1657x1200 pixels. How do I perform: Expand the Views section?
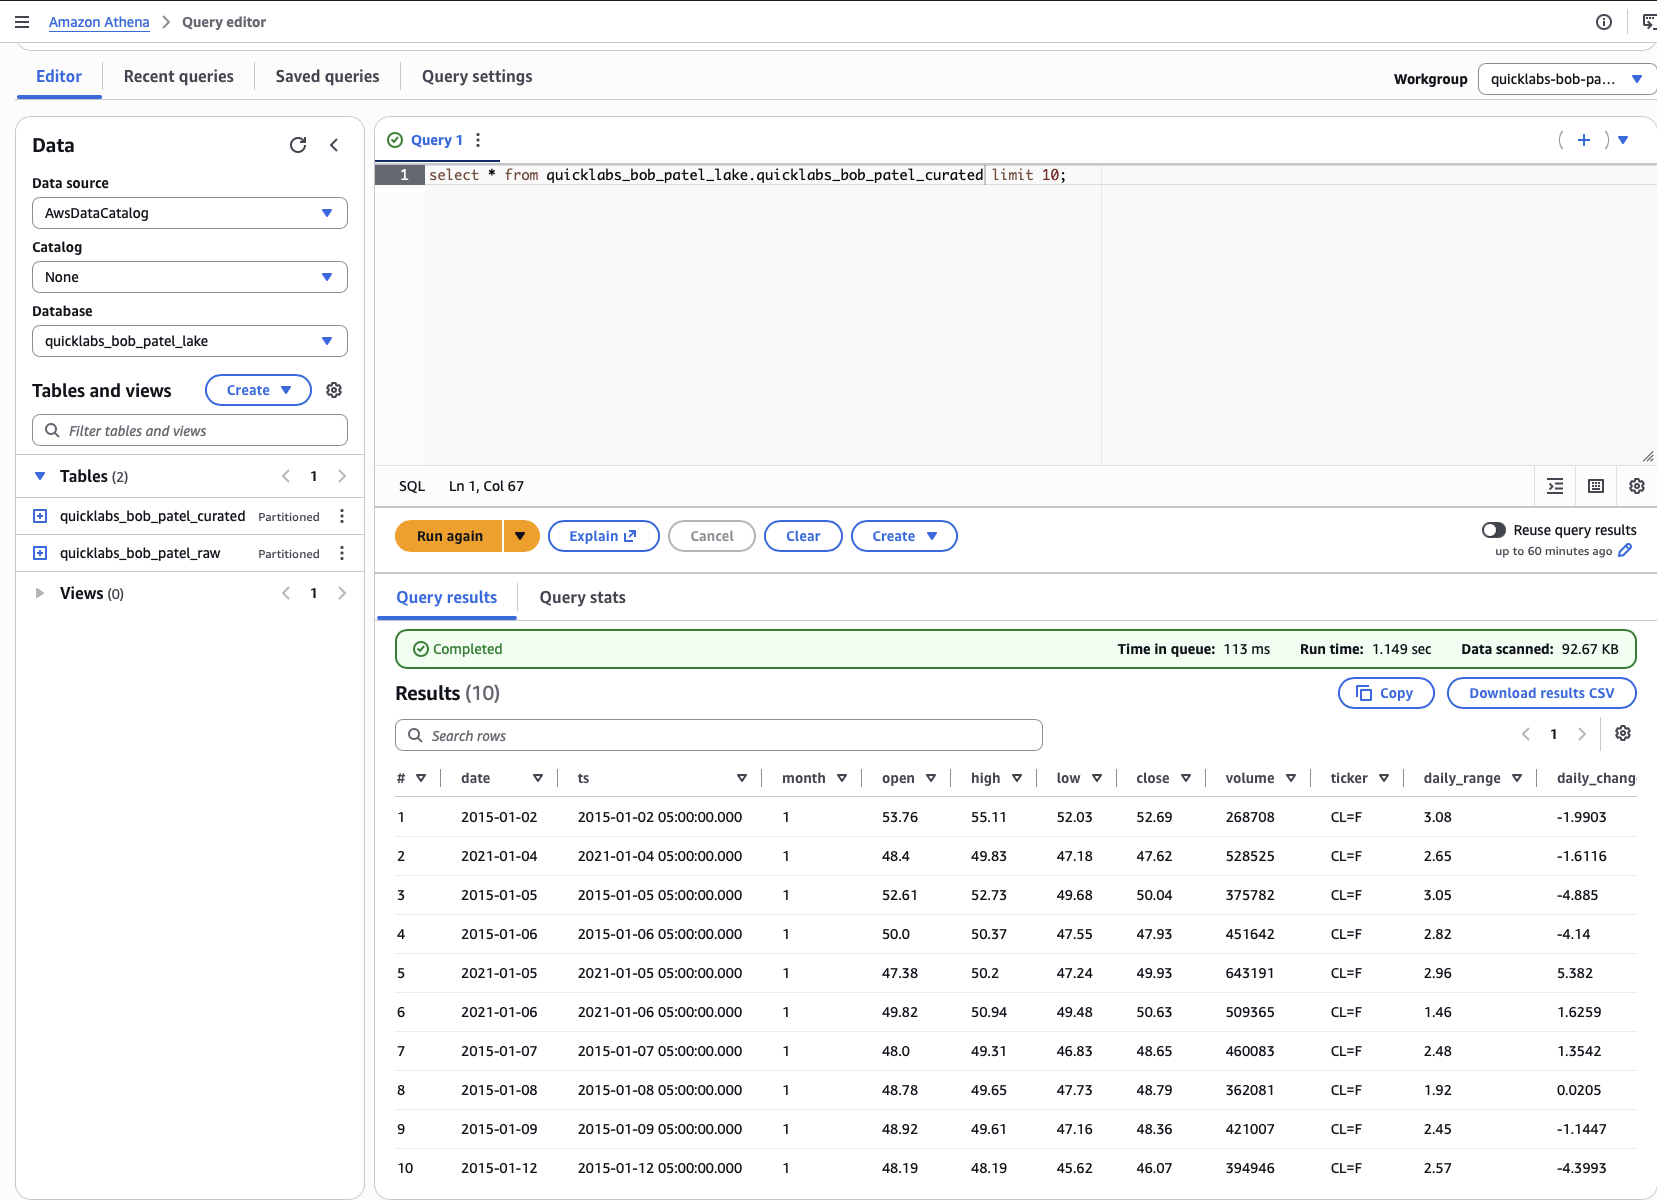pos(40,593)
